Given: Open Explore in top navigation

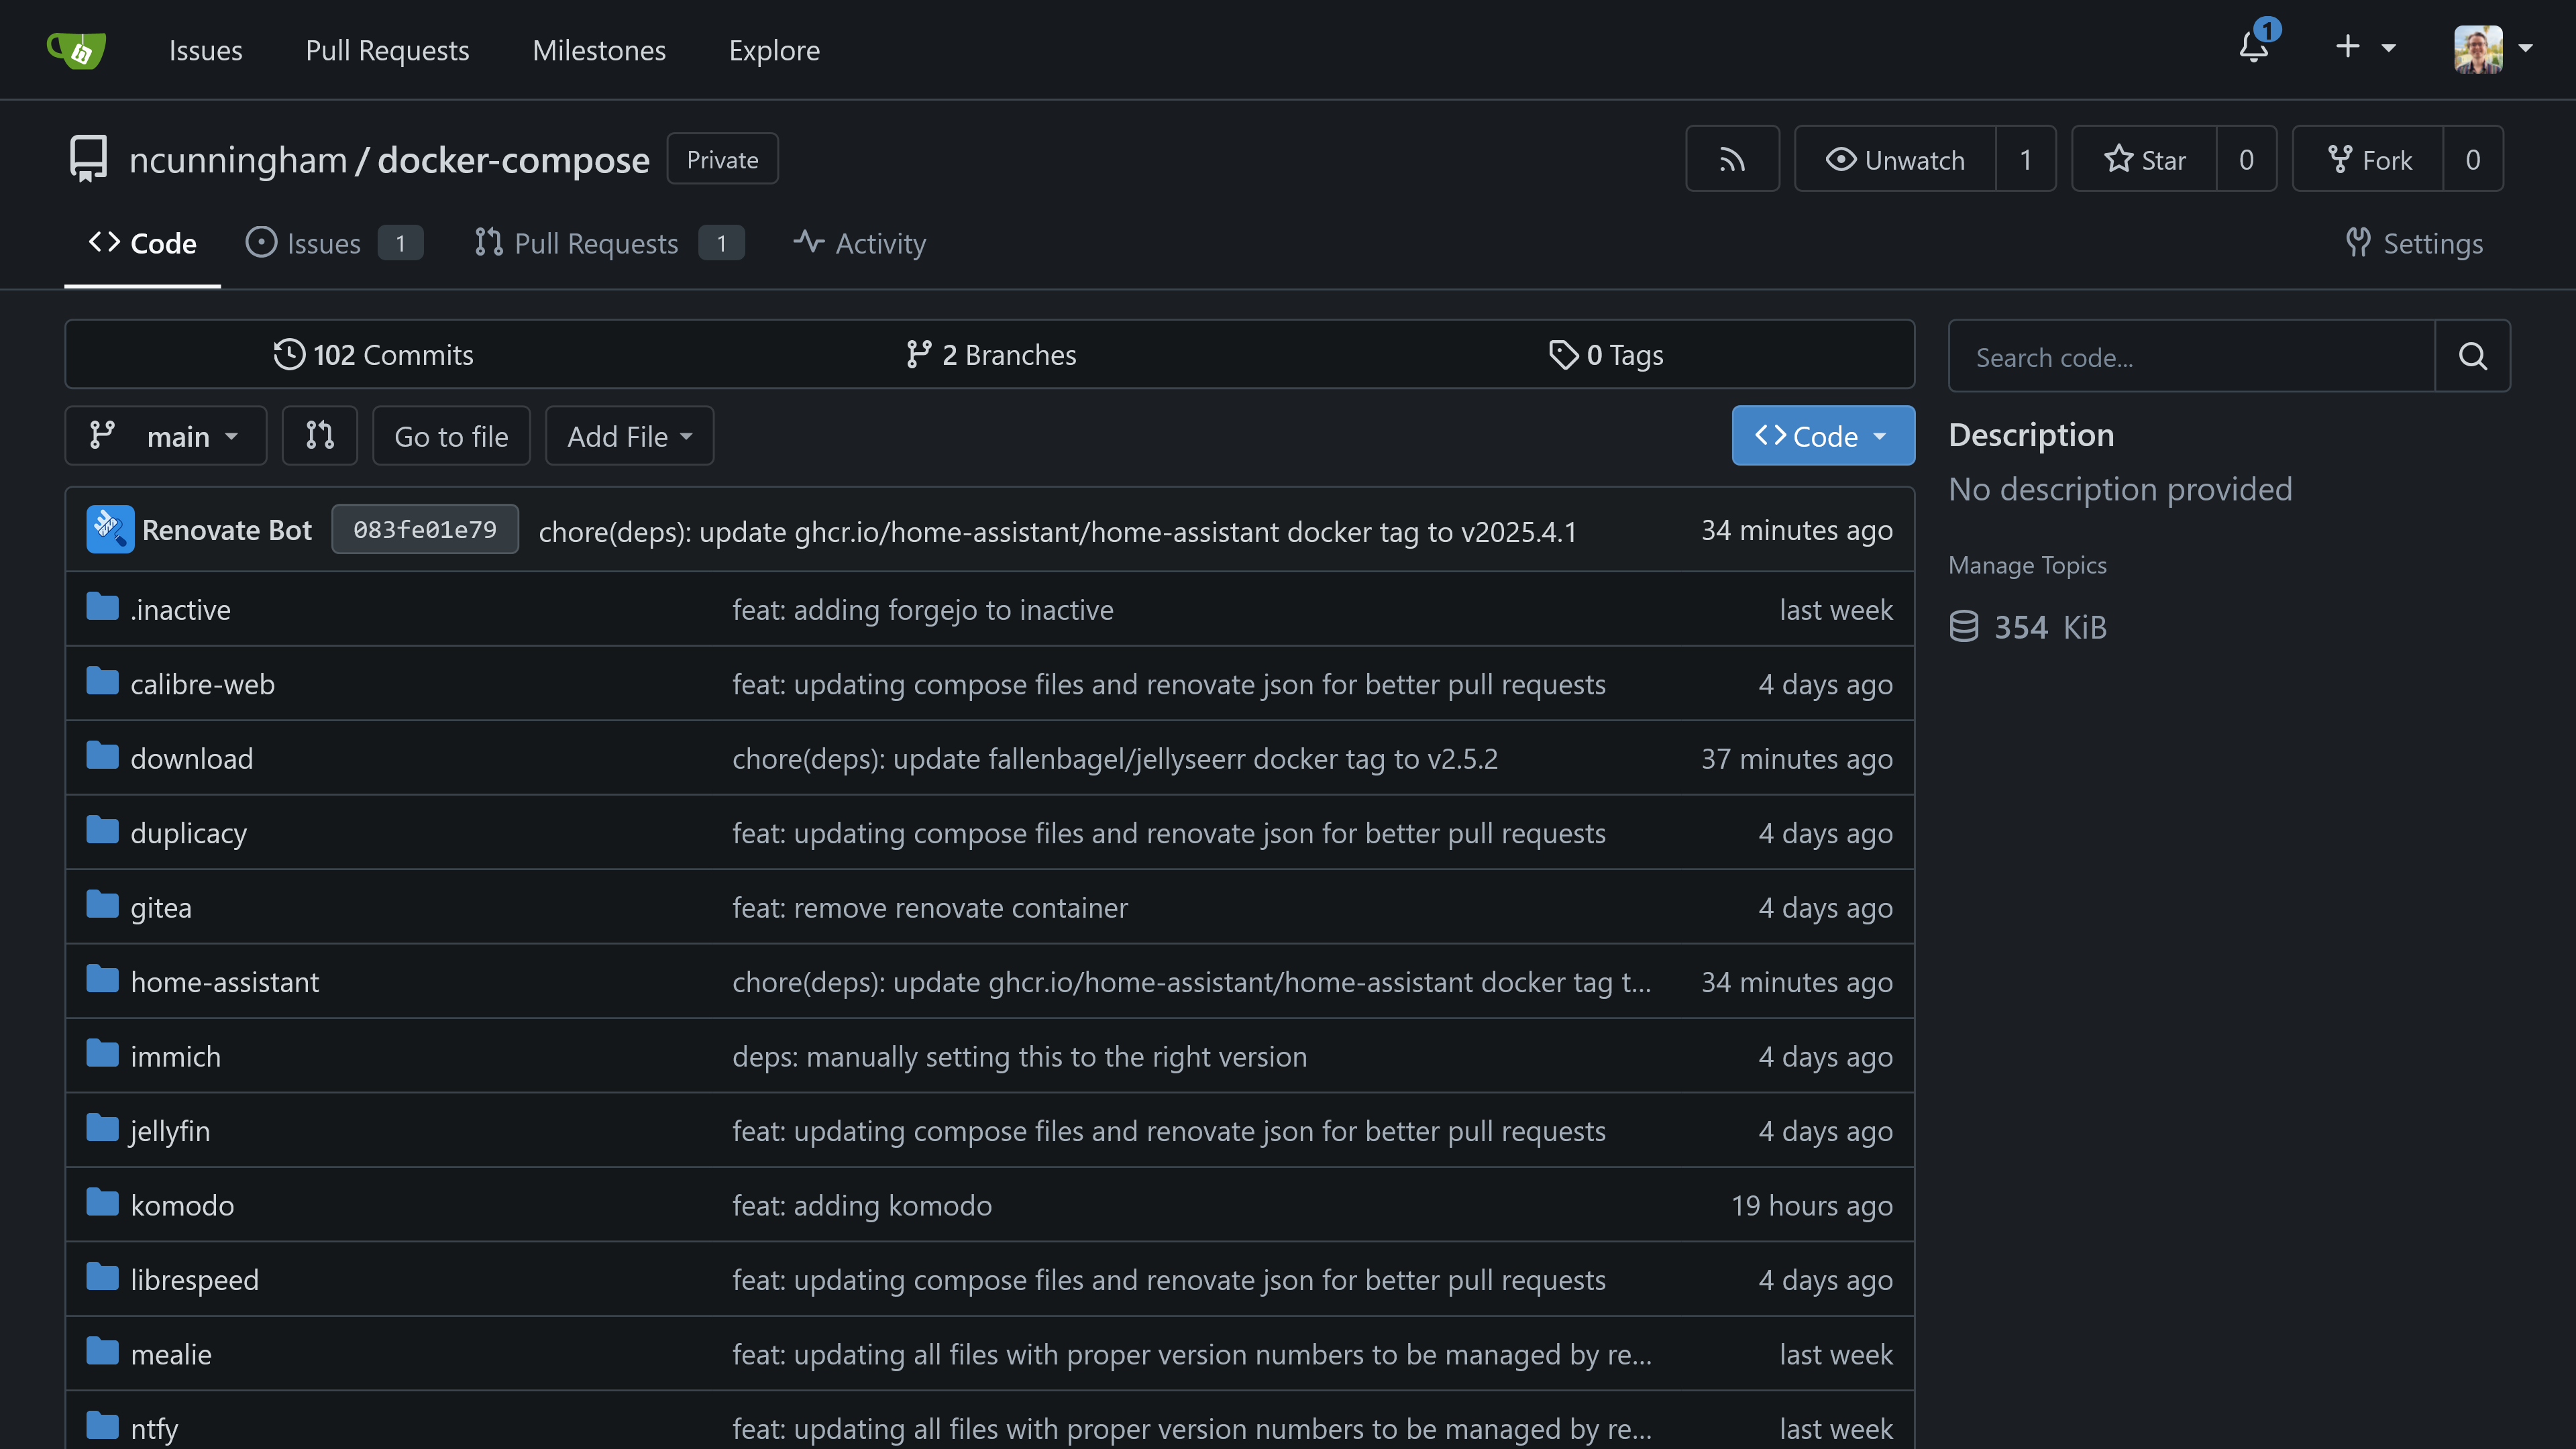Looking at the screenshot, I should click(x=774, y=50).
